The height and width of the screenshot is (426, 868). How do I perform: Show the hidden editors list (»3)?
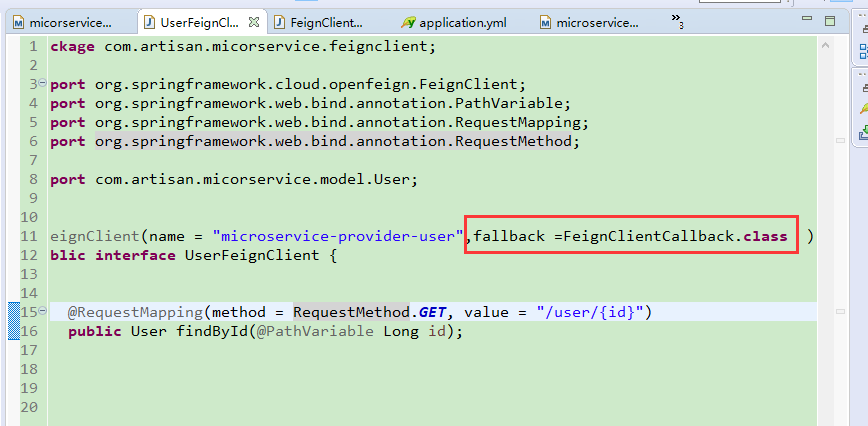(678, 21)
